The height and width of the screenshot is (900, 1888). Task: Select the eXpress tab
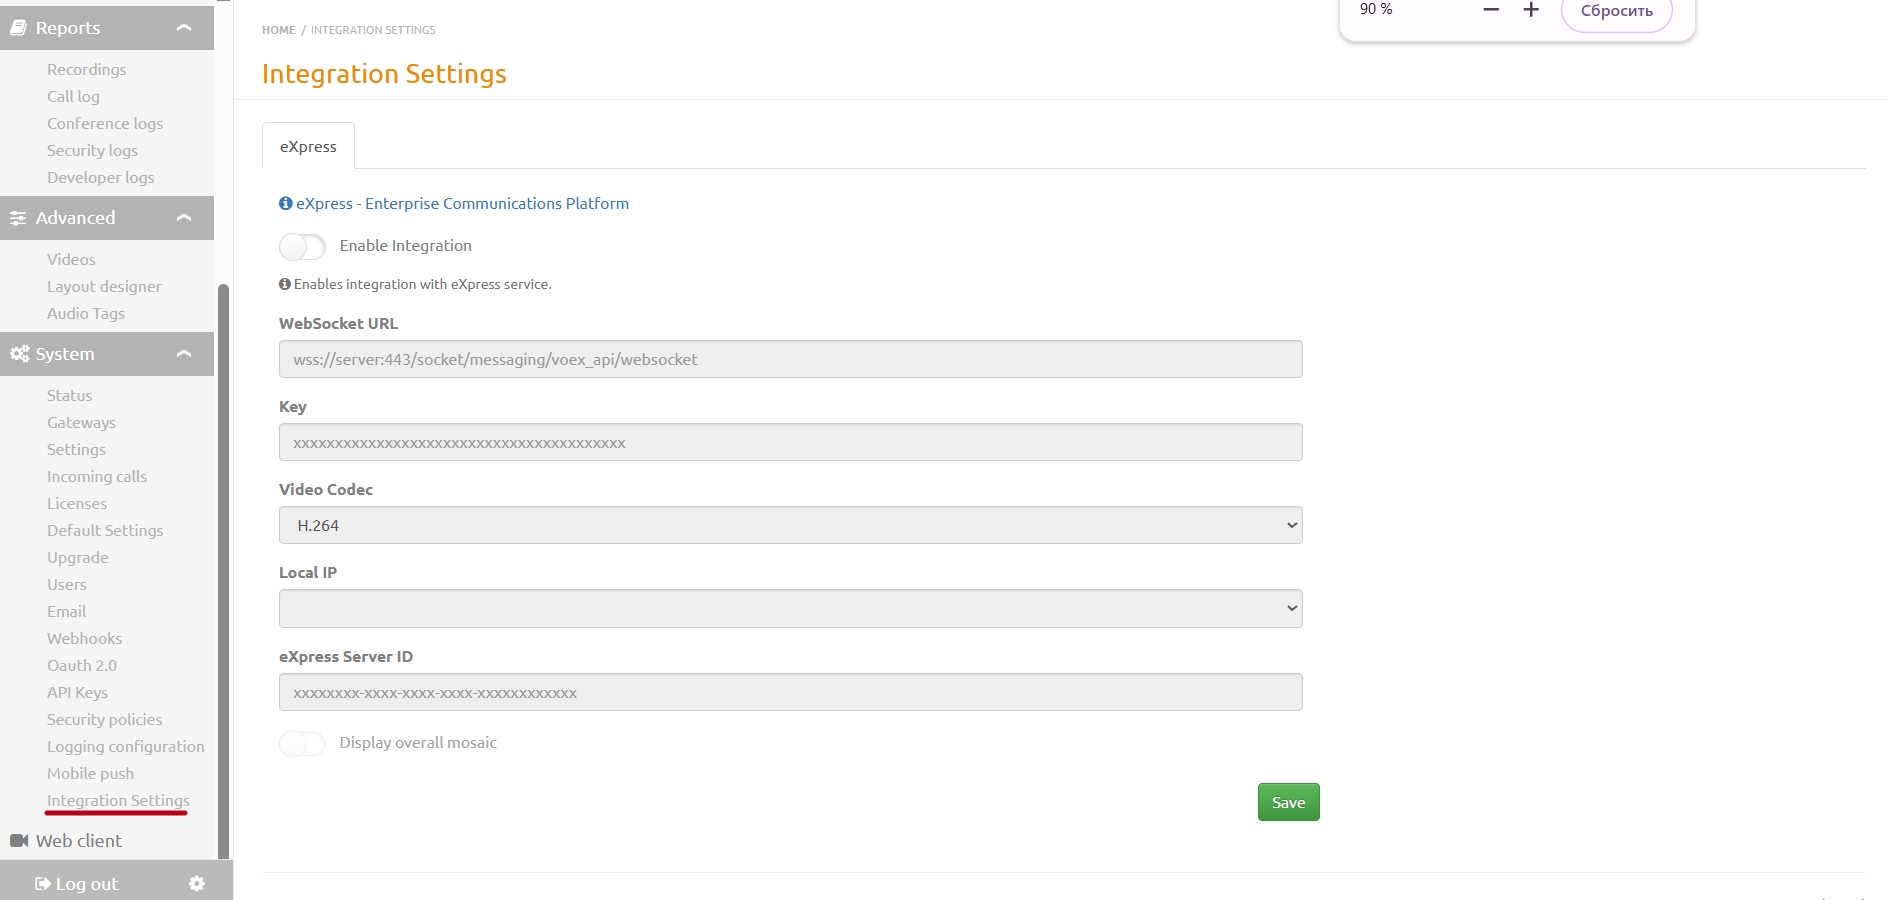308,147
